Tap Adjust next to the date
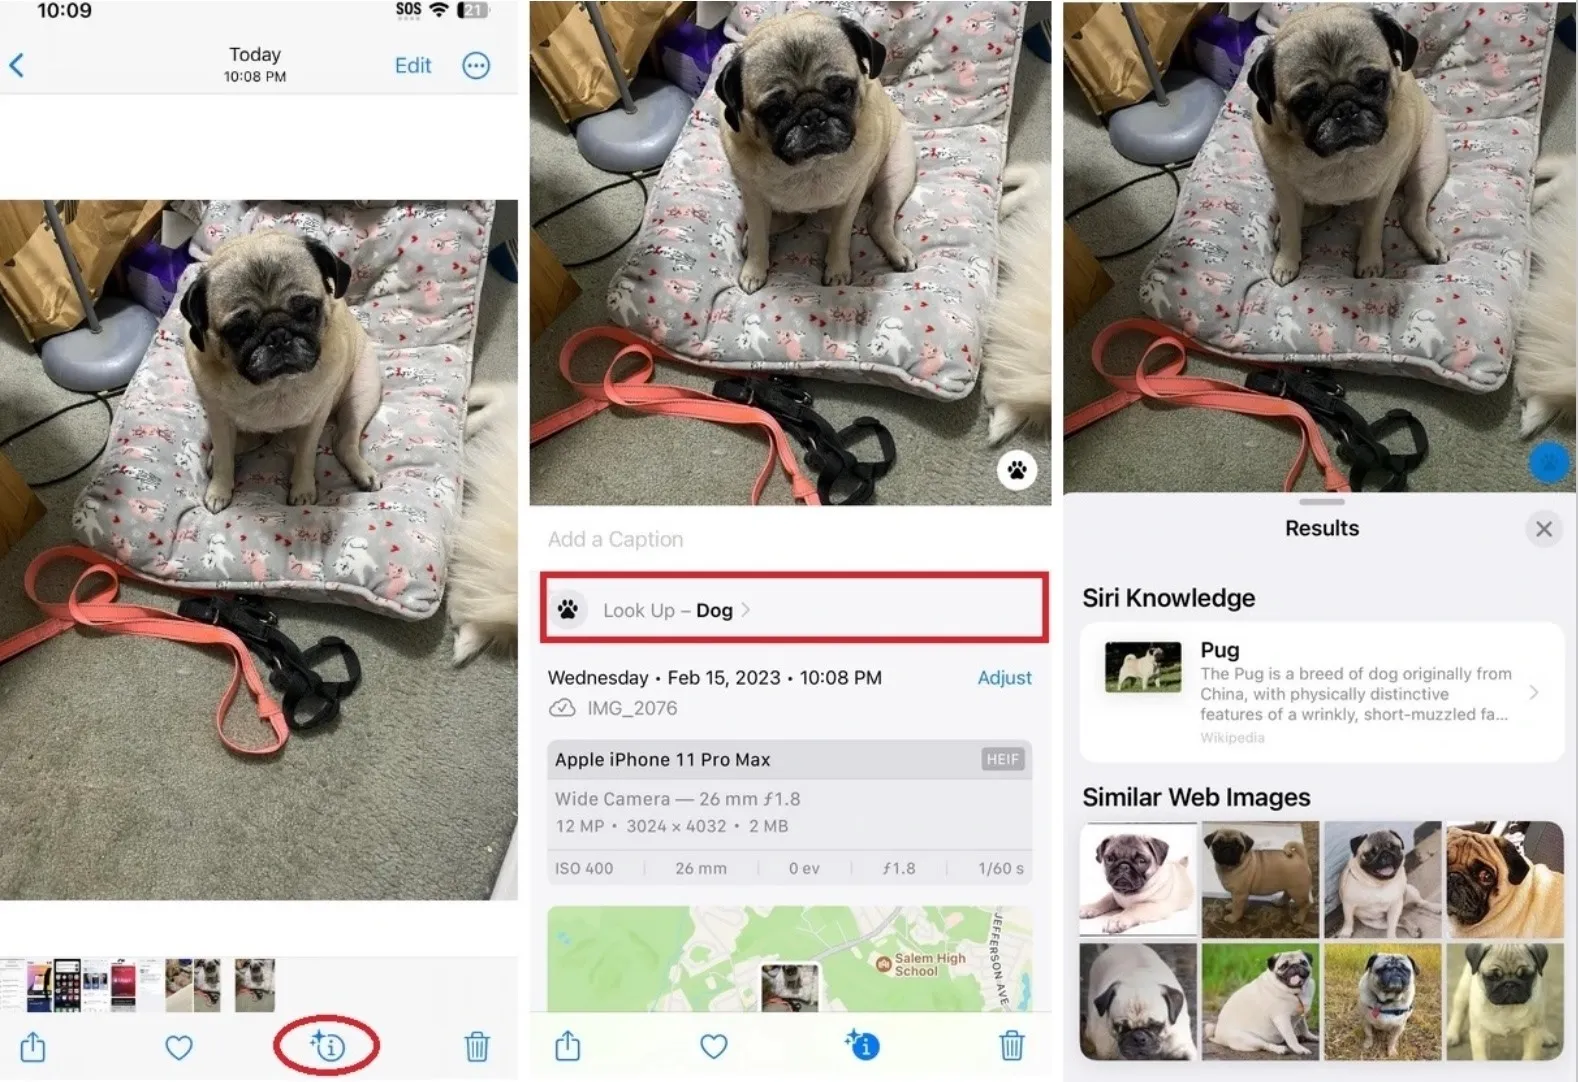 [x=1004, y=677]
